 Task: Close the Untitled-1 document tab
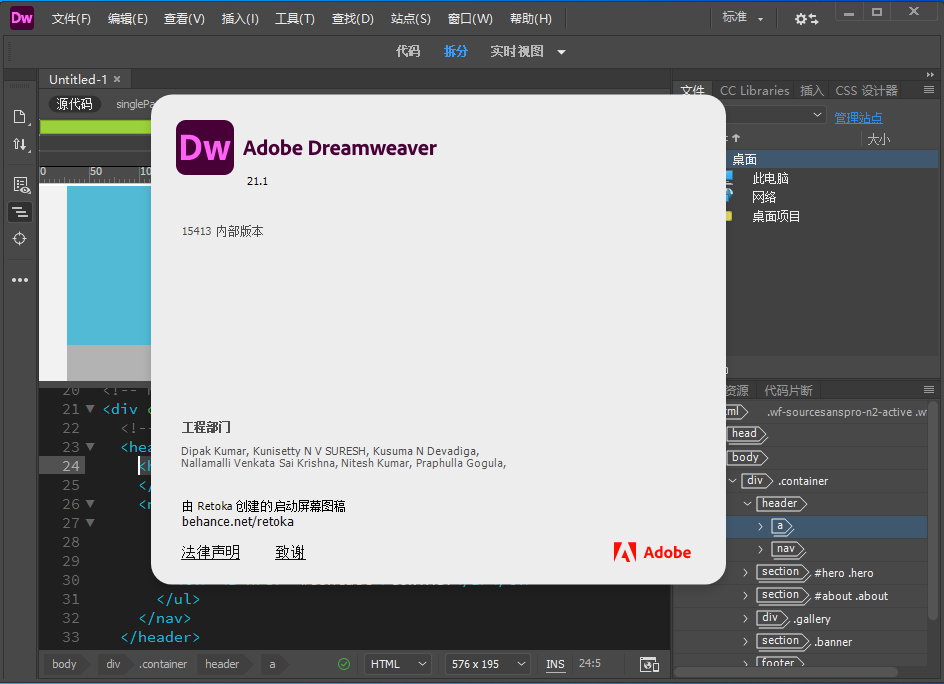tap(117, 79)
